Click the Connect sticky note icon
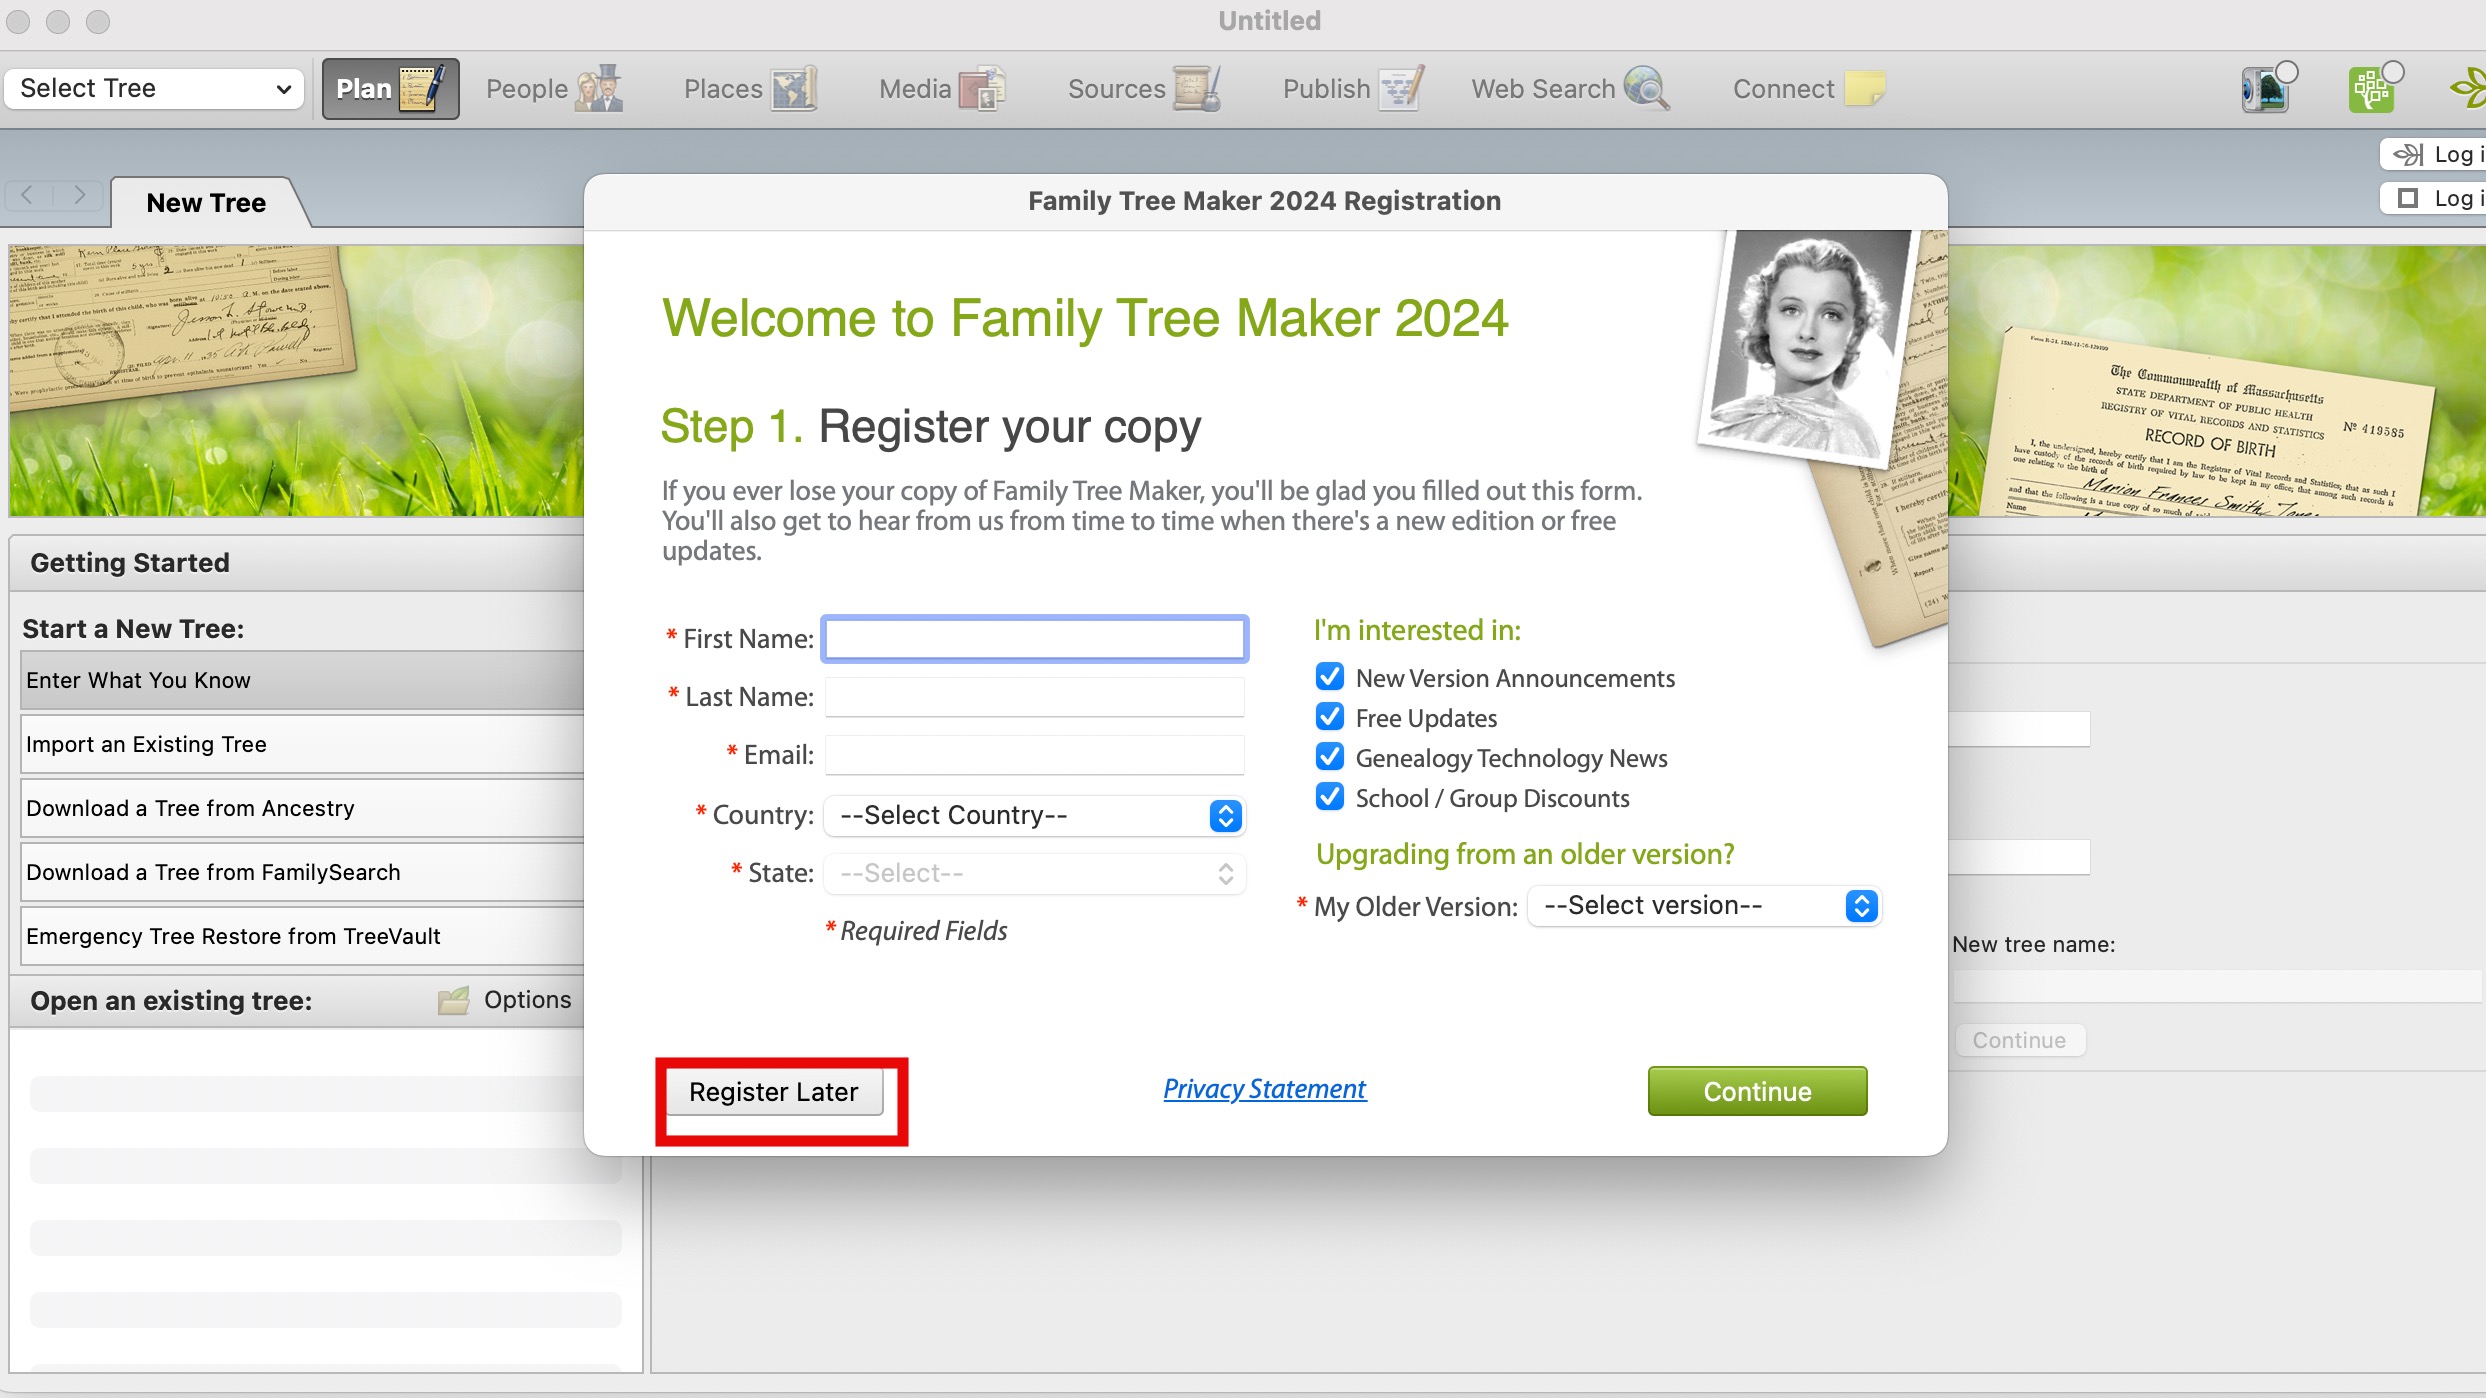The width and height of the screenshot is (2486, 1398). click(1864, 89)
